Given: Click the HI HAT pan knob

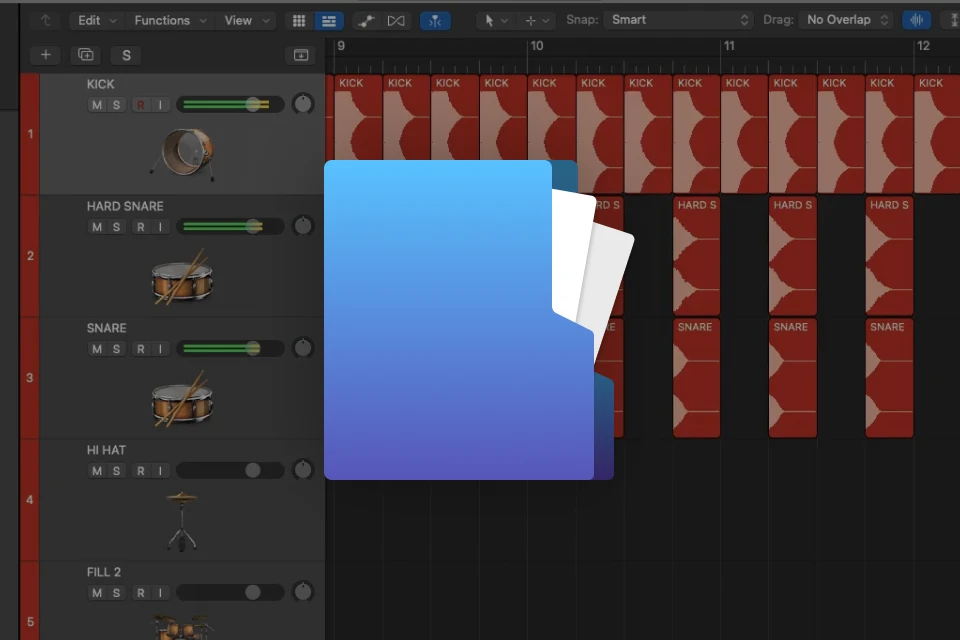Looking at the screenshot, I should point(303,470).
